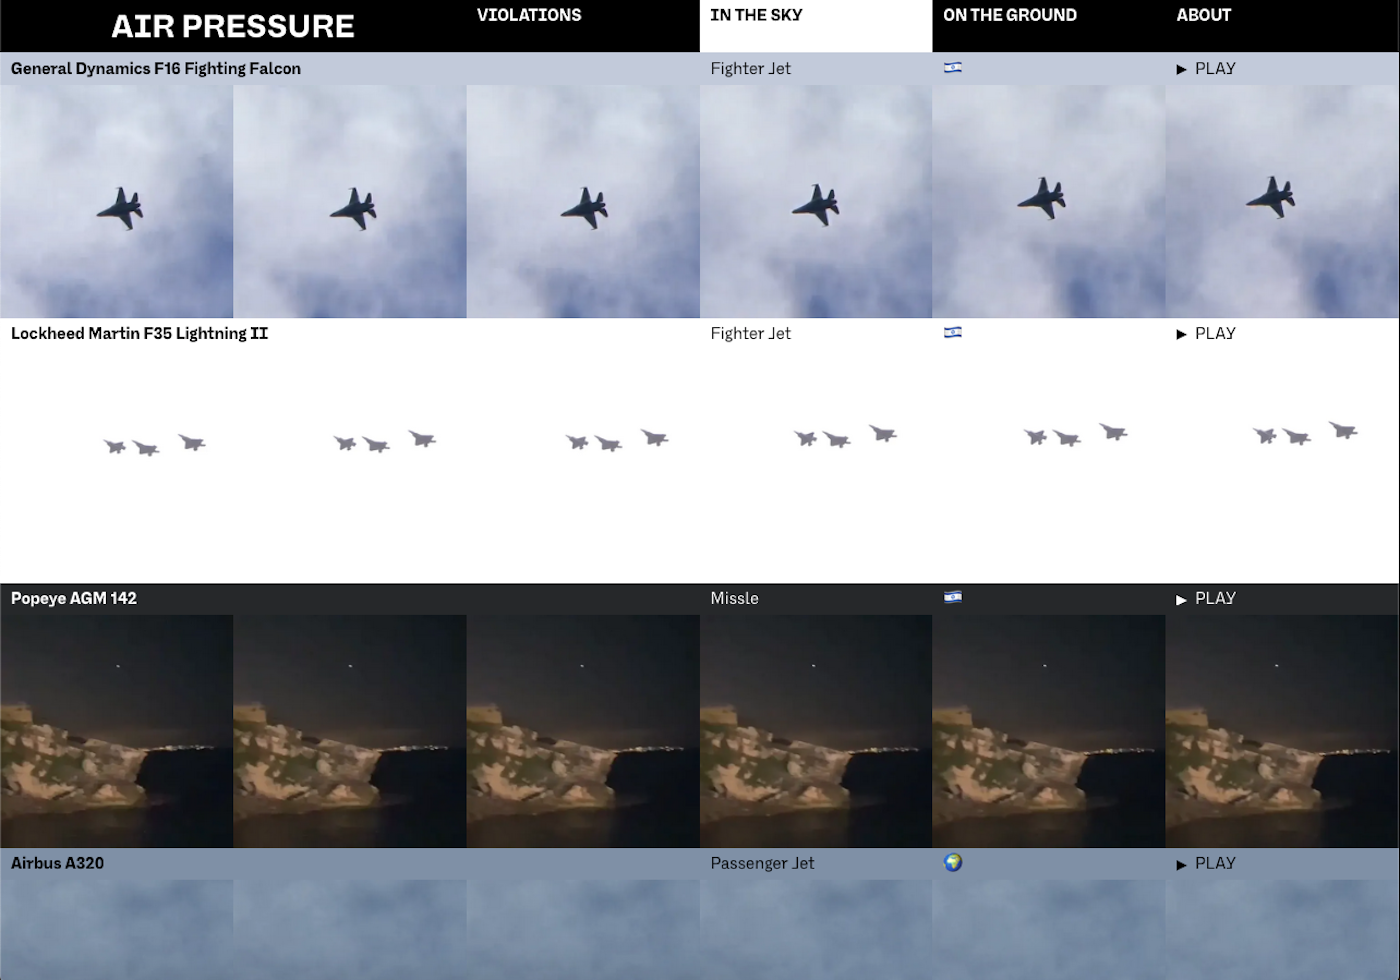The image size is (1400, 980).
Task: Play the Airbus A320 video
Action: (1206, 864)
